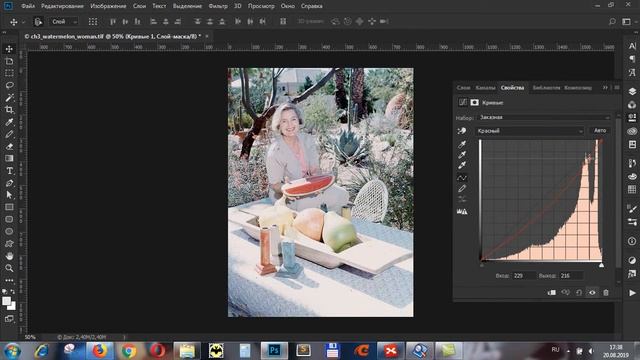The image size is (640, 360).
Task: Click the white point slider under the histogram
Action: (x=601, y=265)
